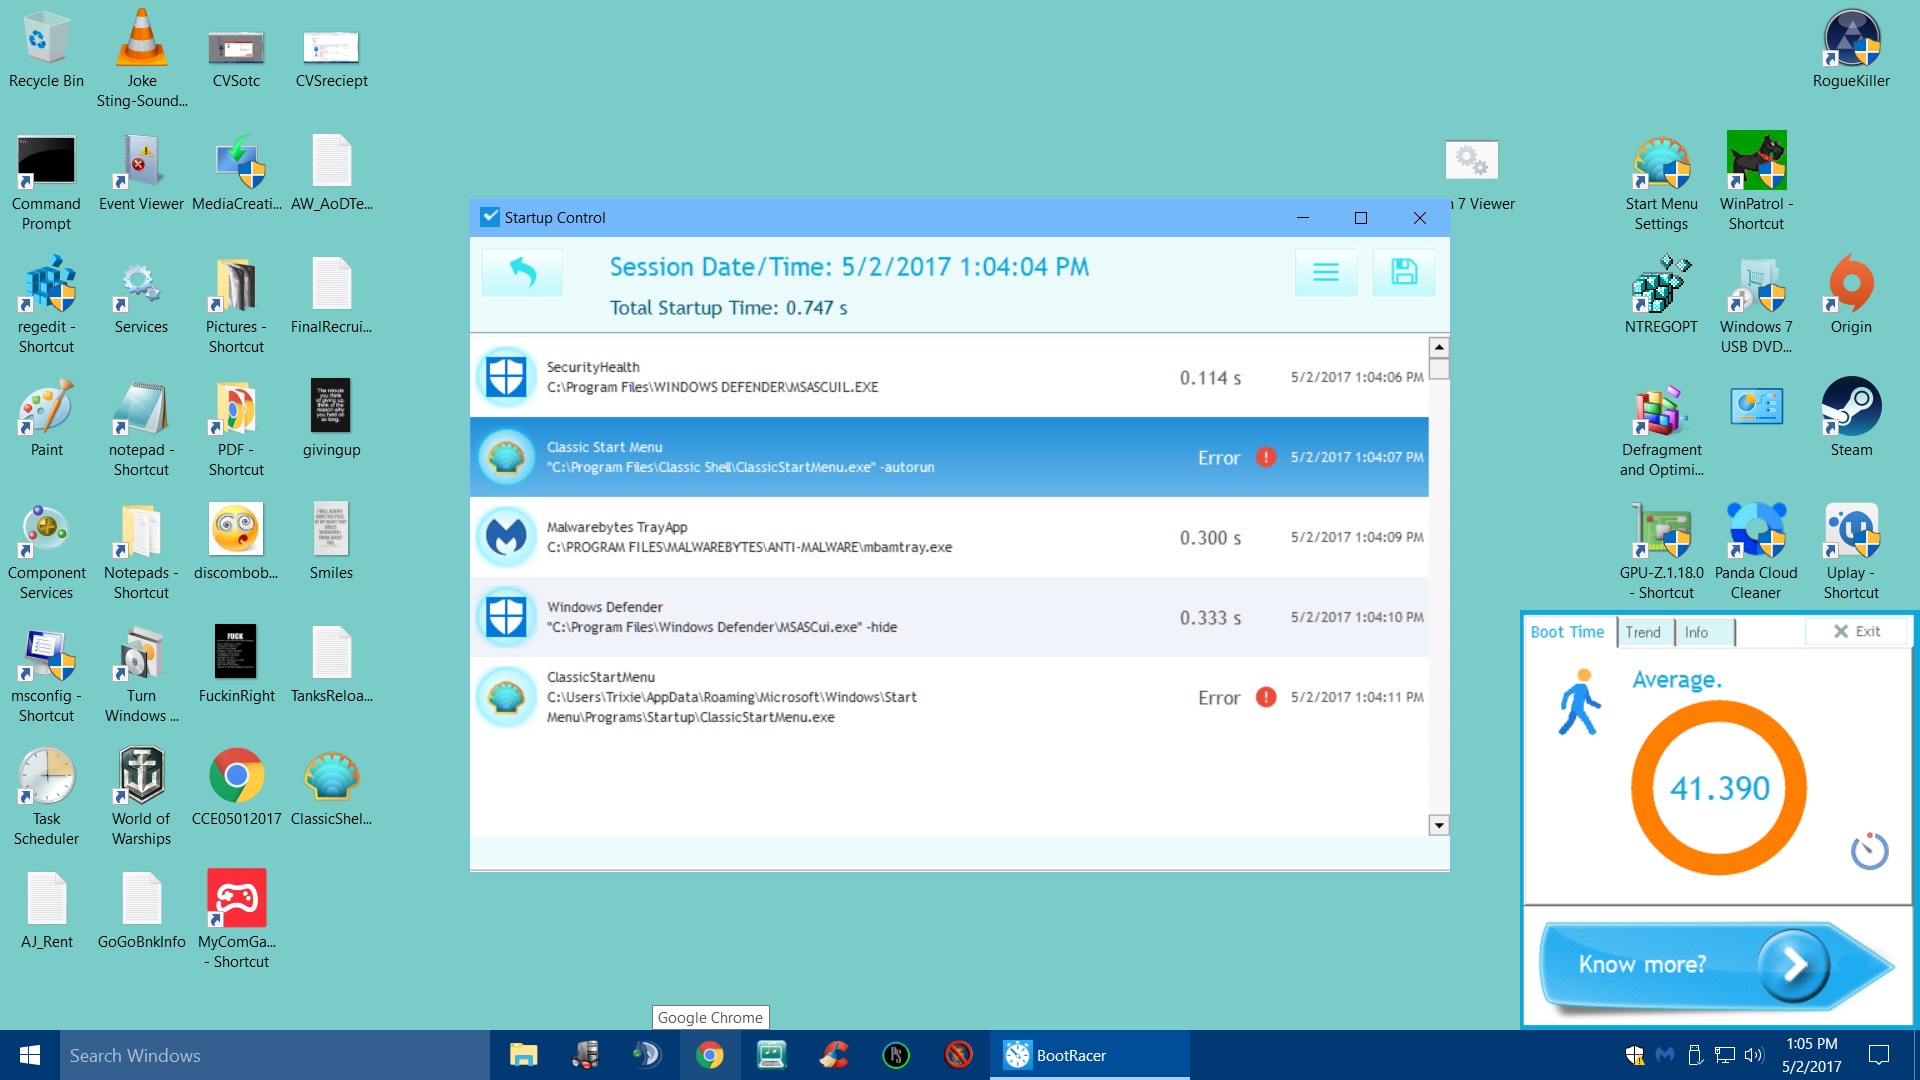Open the Info tab
Viewport: 1920px width, 1080px height.
point(1696,632)
